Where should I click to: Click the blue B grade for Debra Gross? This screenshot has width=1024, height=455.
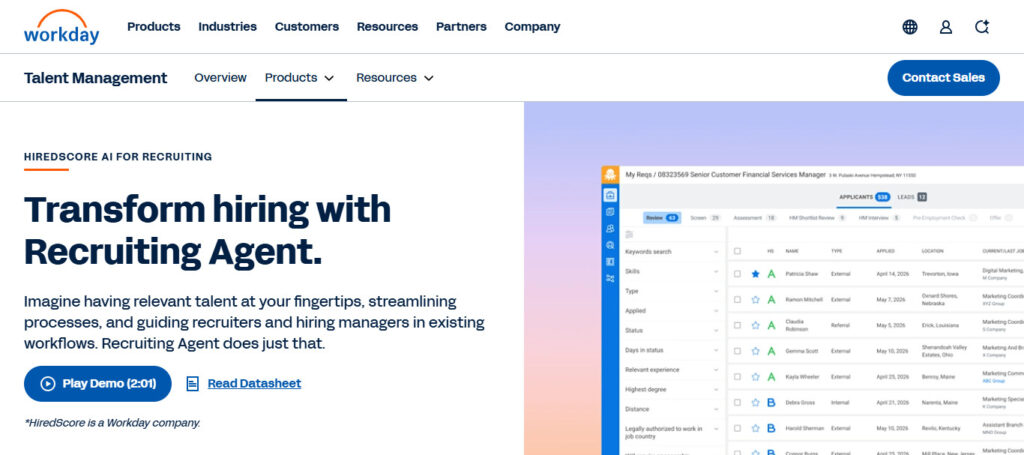pos(771,403)
